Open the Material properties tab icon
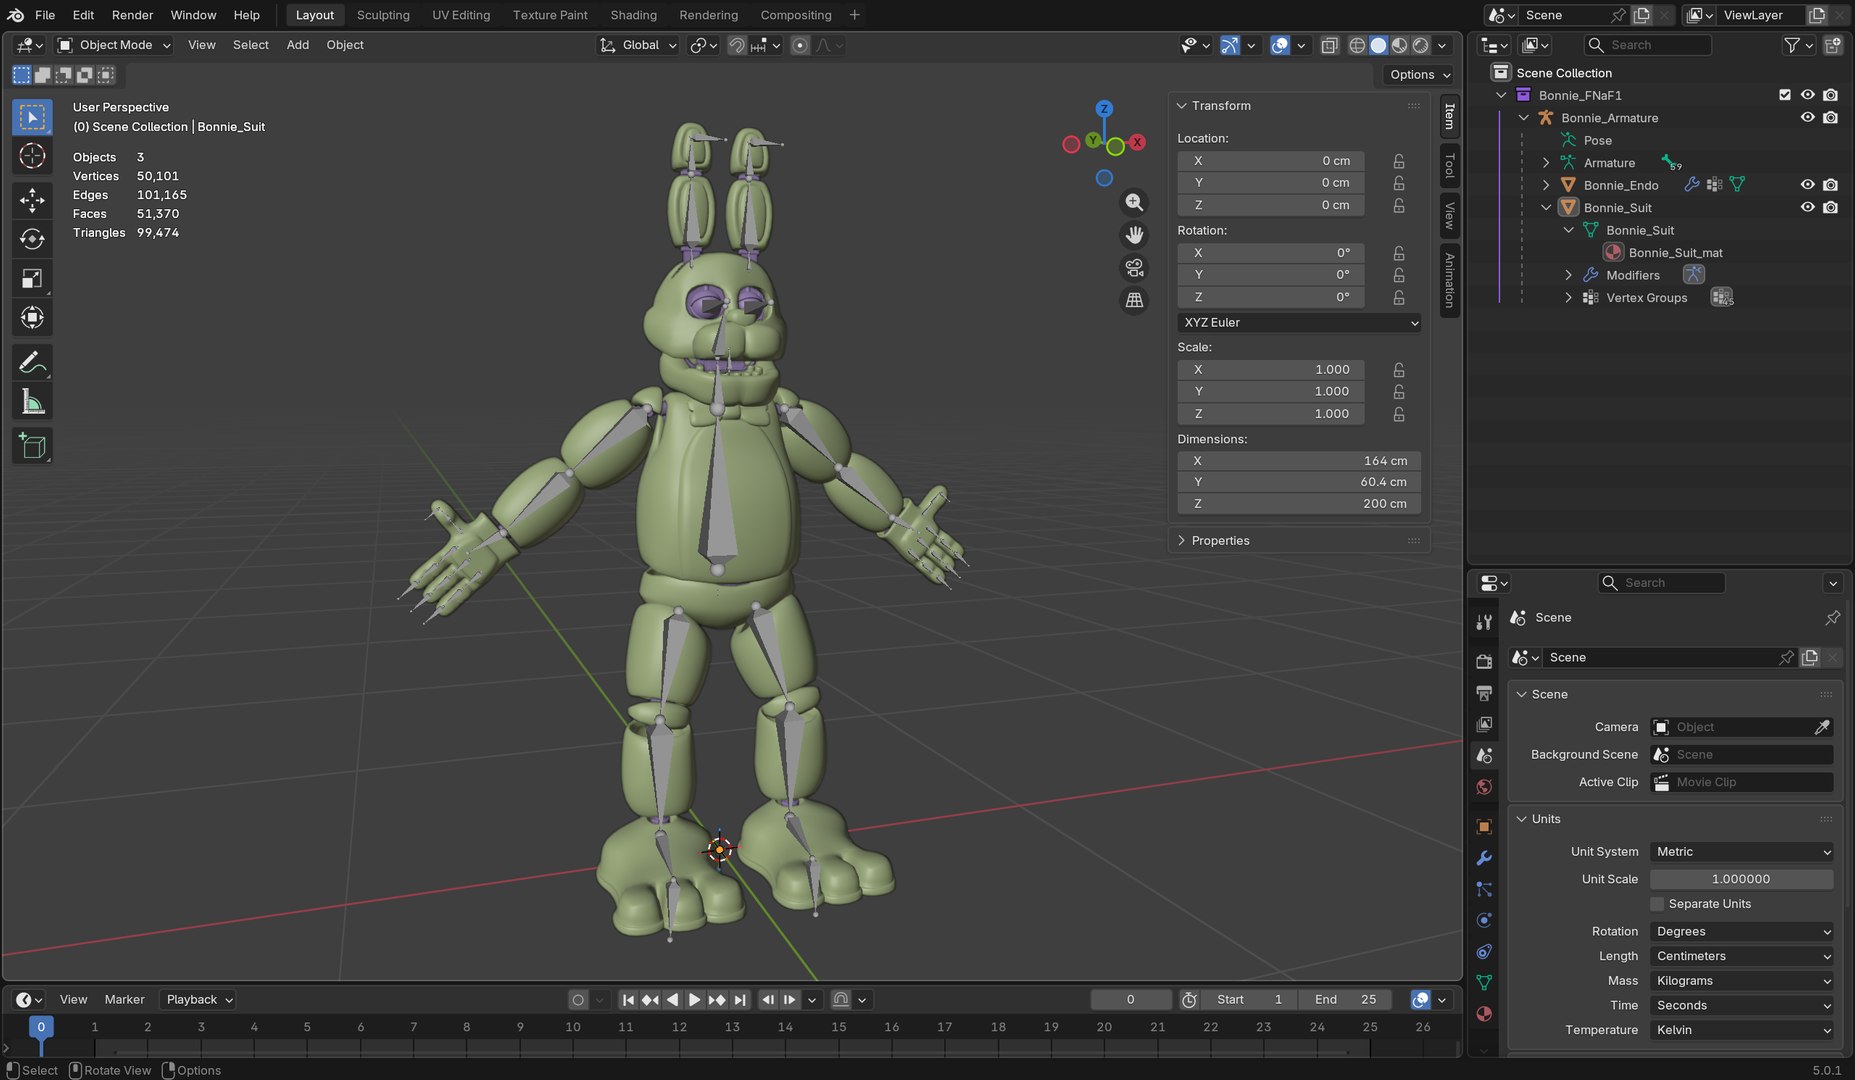The height and width of the screenshot is (1080, 1855). [x=1484, y=1013]
